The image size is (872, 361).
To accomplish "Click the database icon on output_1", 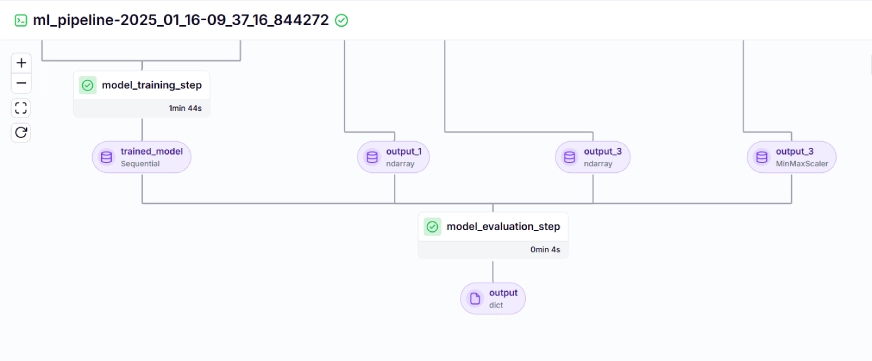I will [x=372, y=157].
